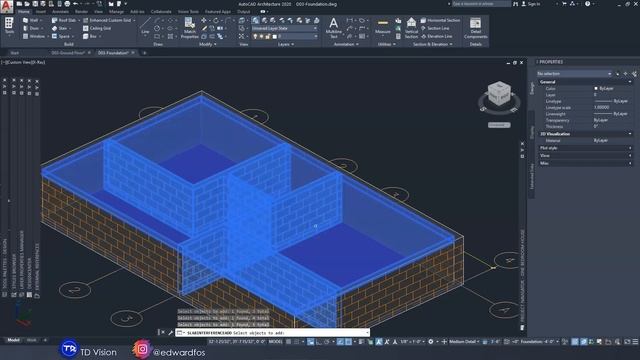Click Horizontal Section tool

click(440, 20)
